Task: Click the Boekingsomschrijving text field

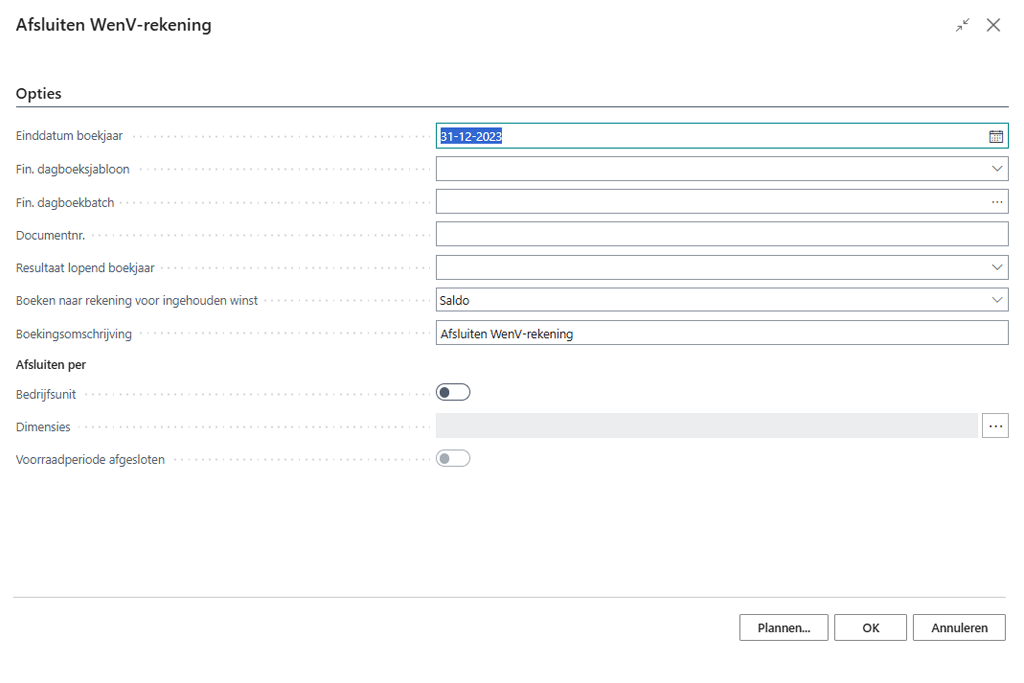Action: tap(722, 333)
